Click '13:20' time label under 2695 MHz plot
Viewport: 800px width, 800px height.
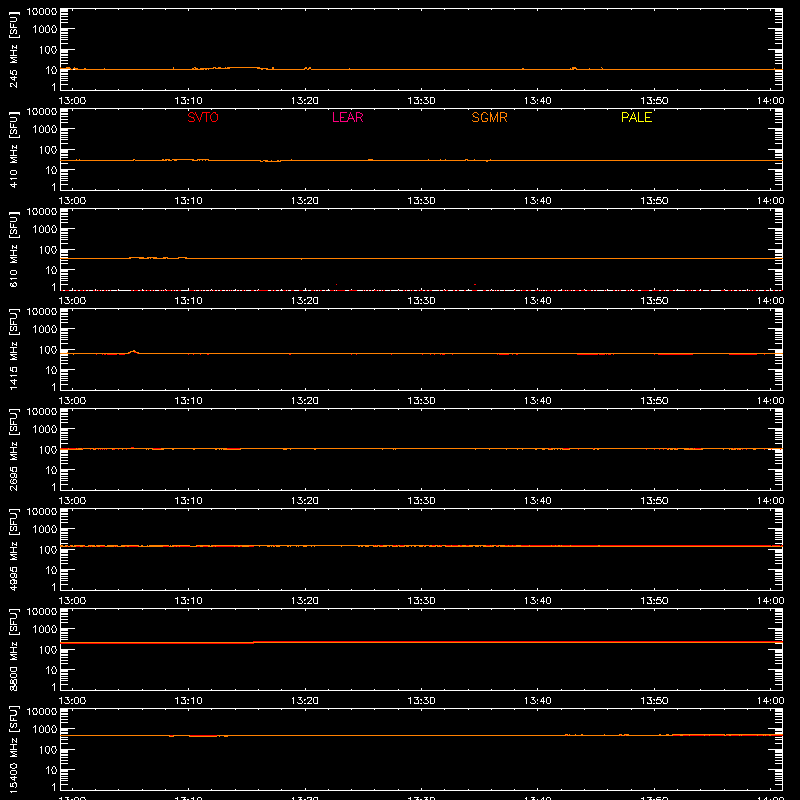(305, 501)
